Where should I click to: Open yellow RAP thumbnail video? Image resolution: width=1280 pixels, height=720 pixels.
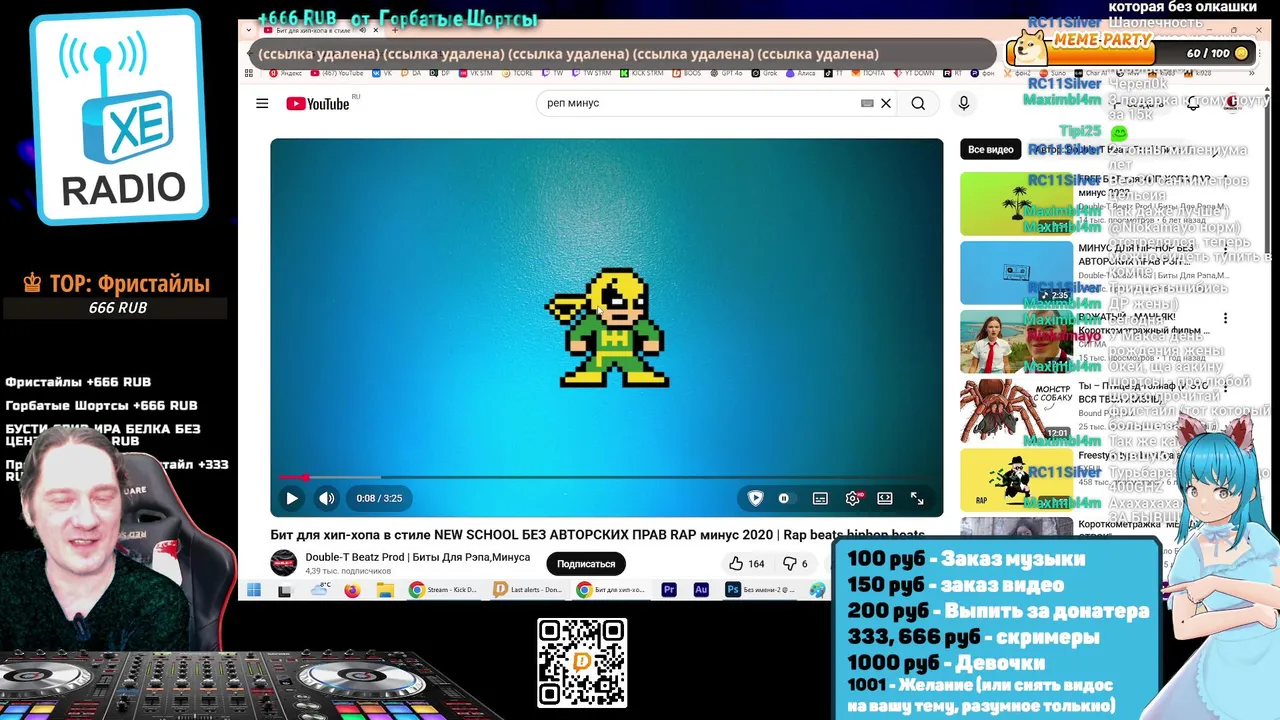1016,480
